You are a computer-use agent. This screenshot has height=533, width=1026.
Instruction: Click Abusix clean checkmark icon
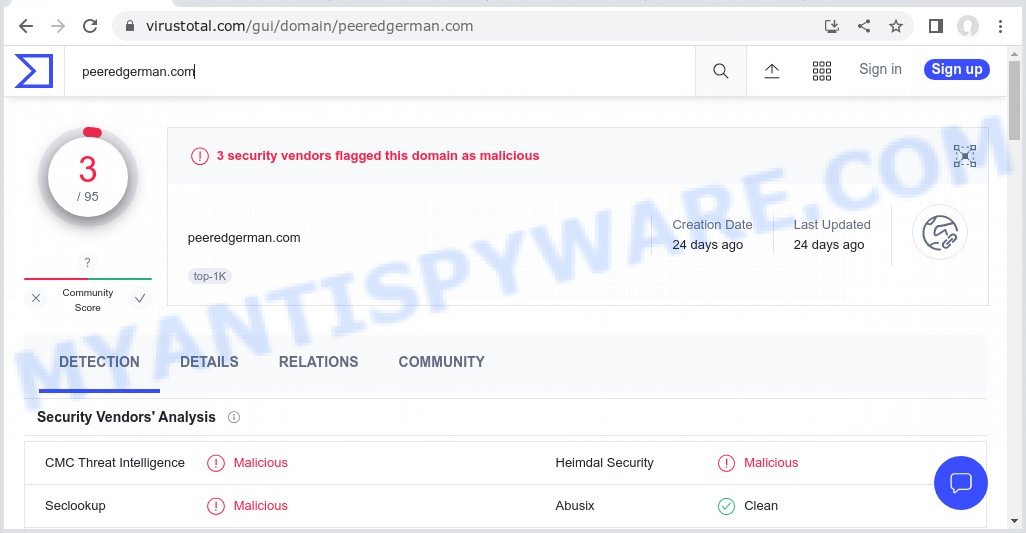(726, 506)
